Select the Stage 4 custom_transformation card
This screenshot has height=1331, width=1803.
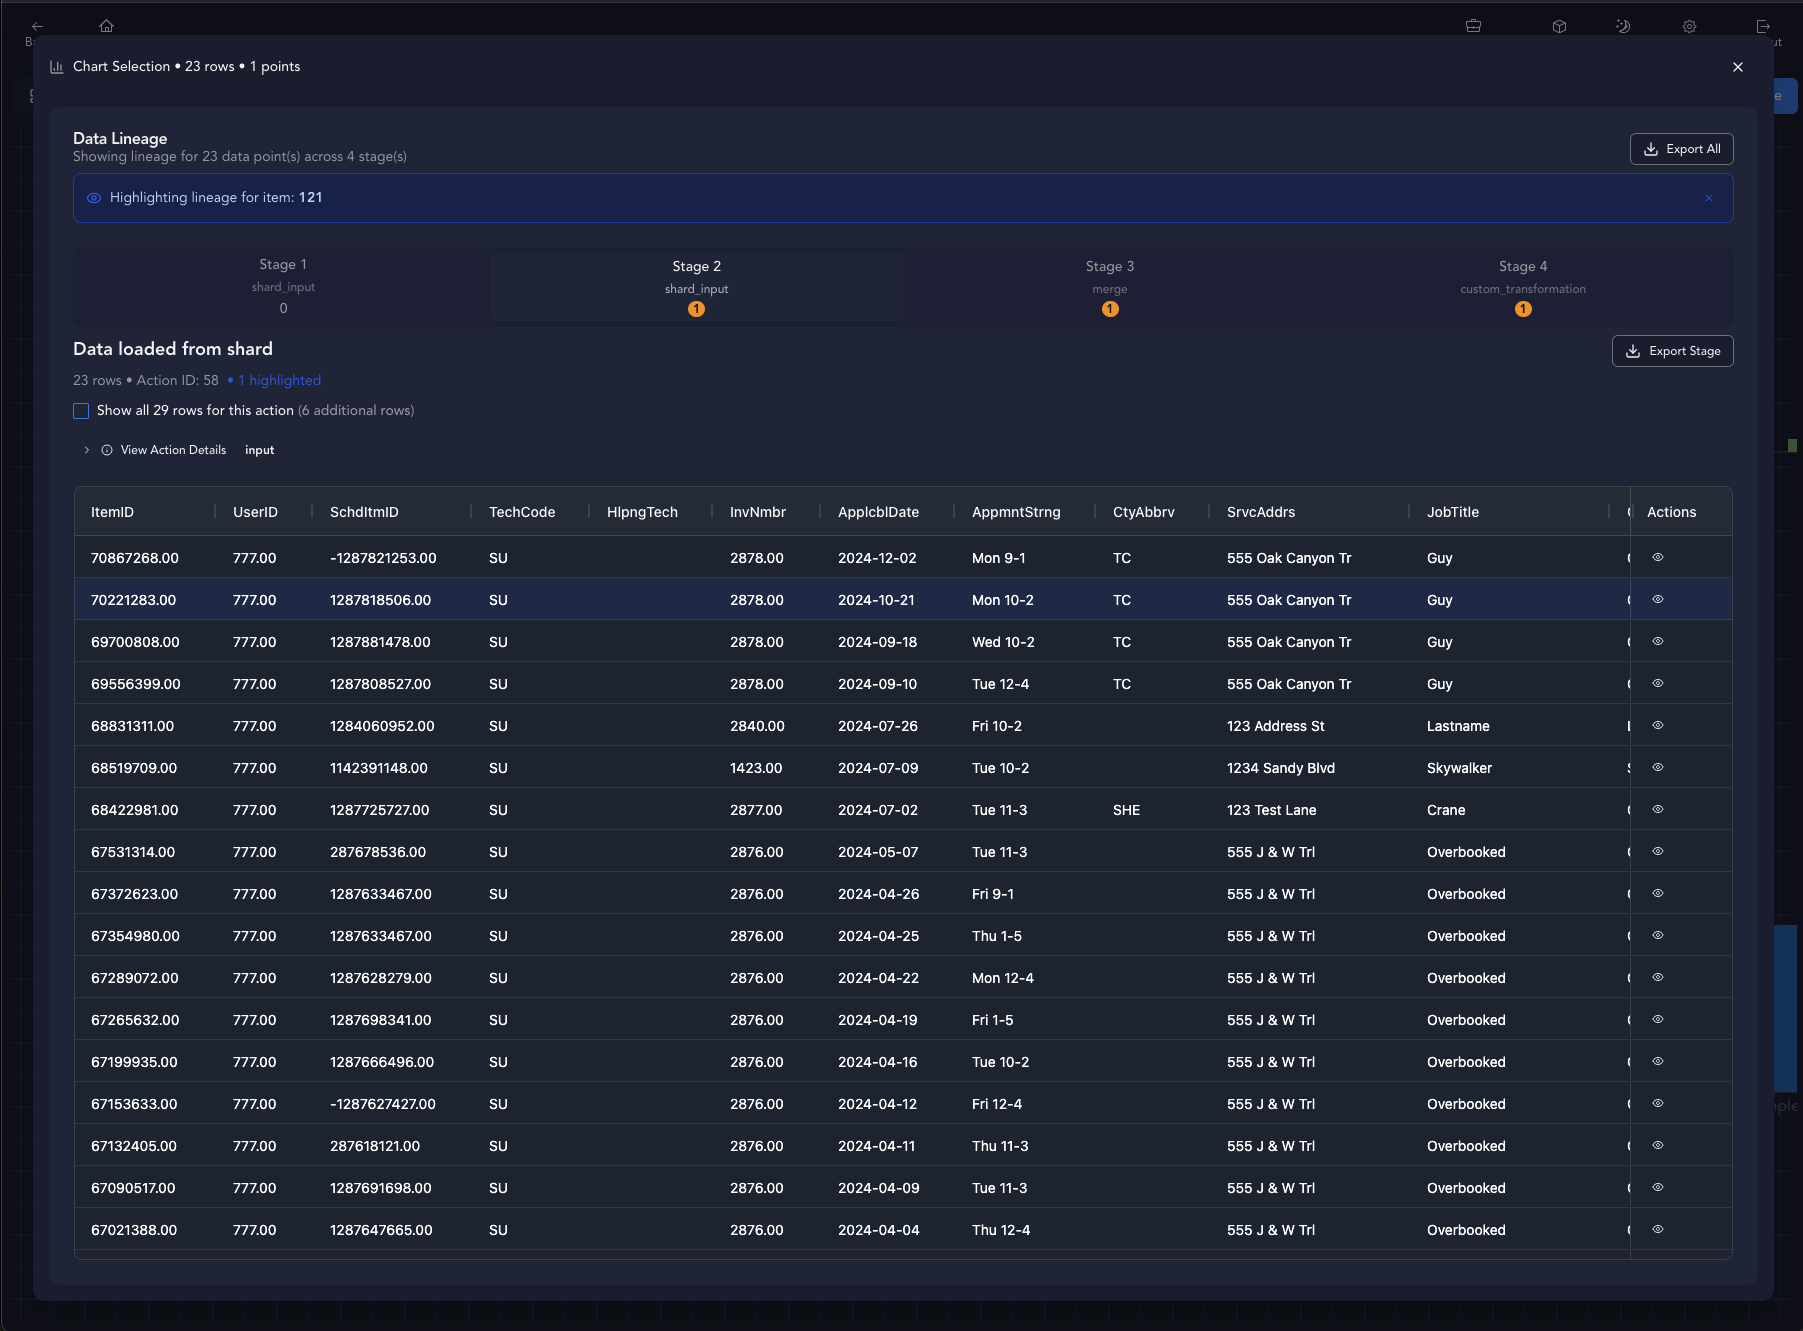click(1522, 287)
